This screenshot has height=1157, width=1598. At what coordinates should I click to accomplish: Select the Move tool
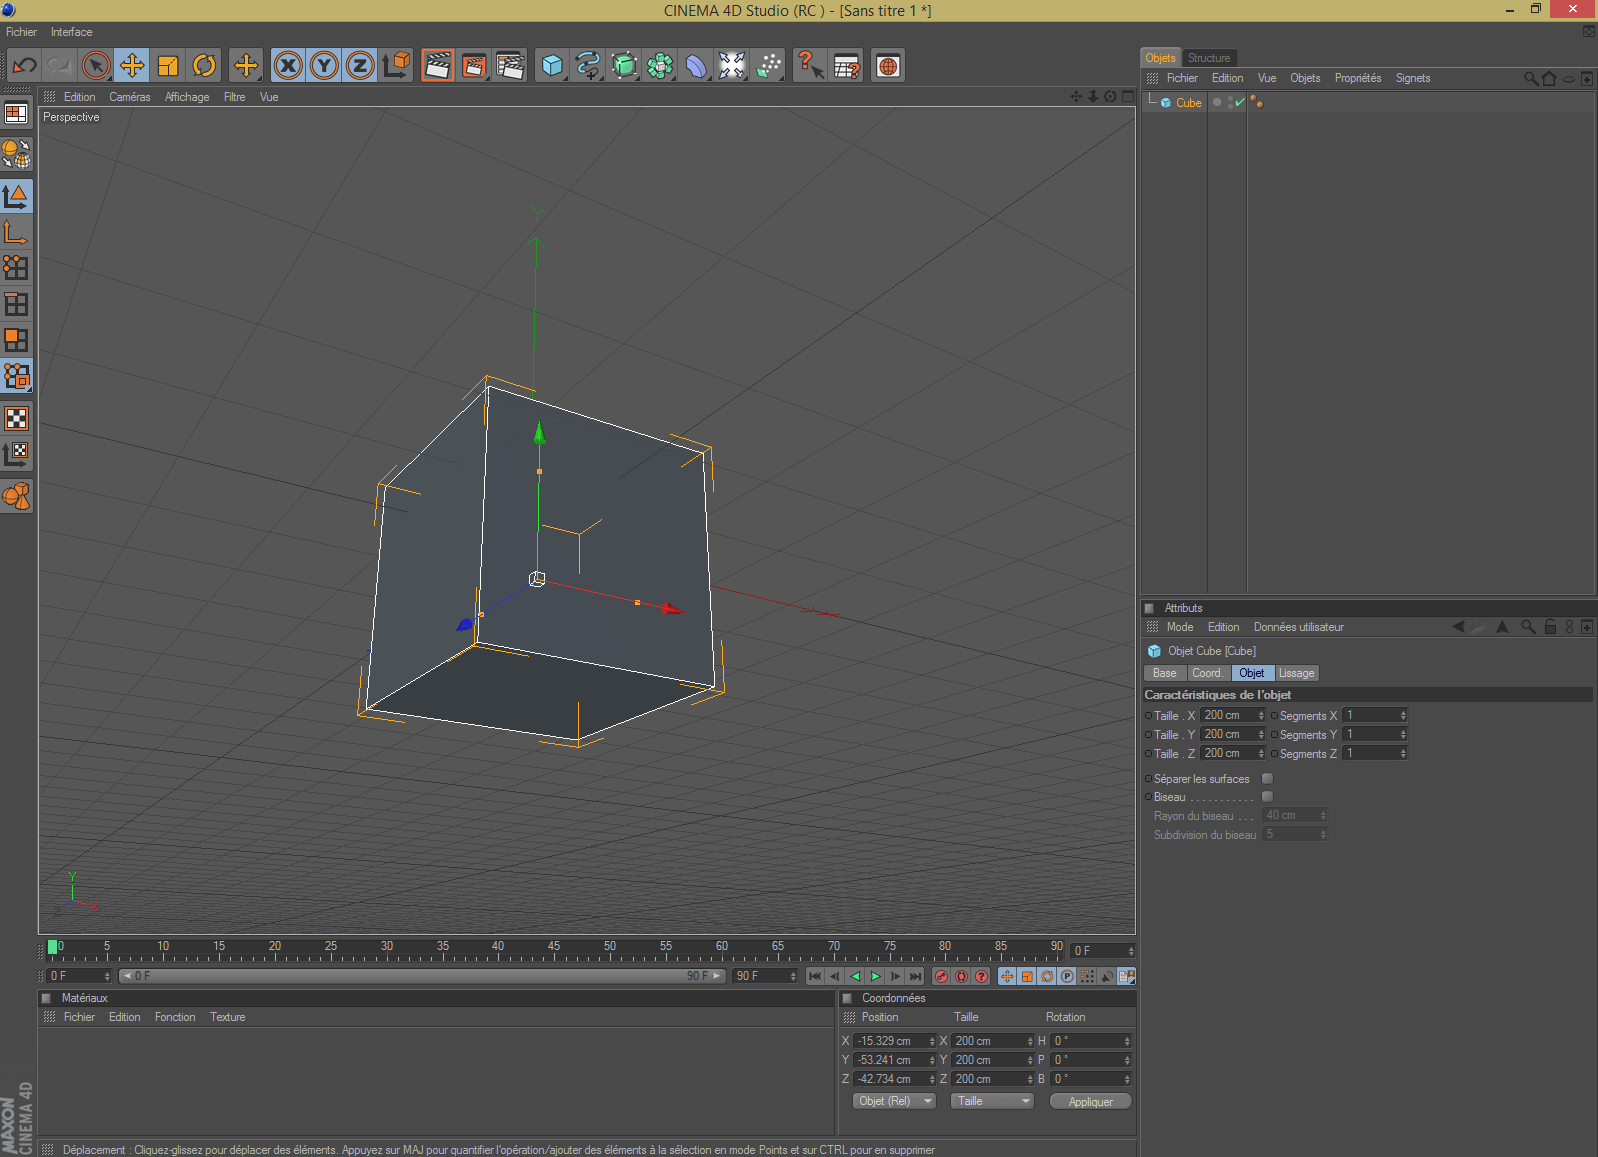[132, 66]
